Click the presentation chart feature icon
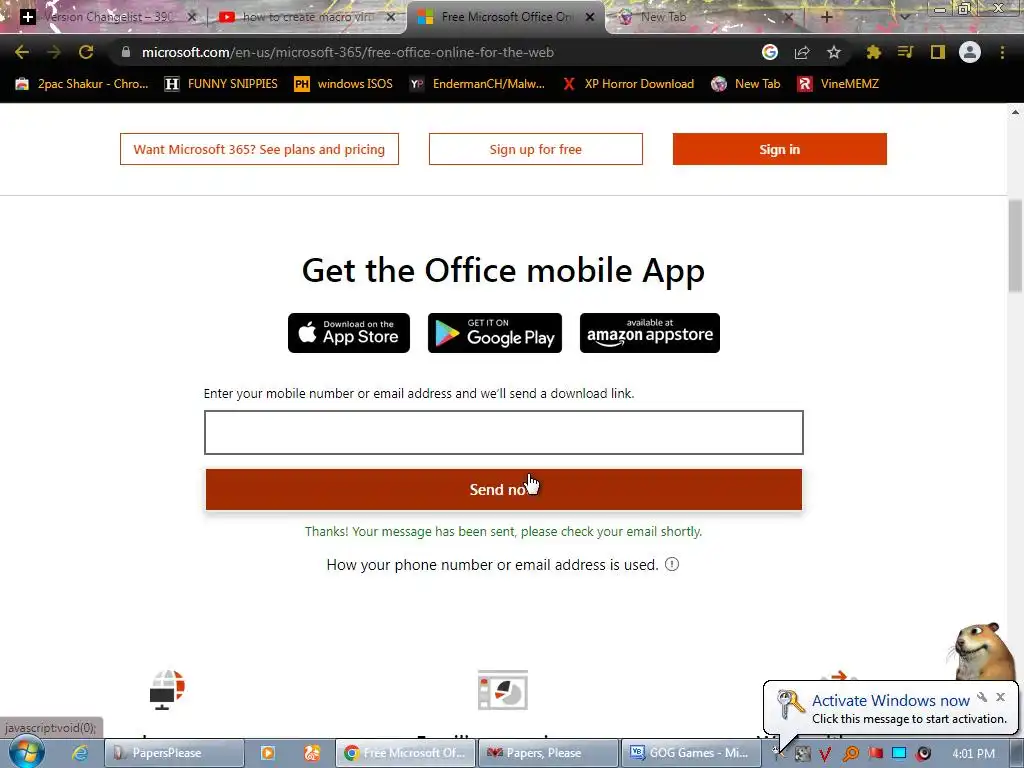The height and width of the screenshot is (768, 1024). pos(503,690)
